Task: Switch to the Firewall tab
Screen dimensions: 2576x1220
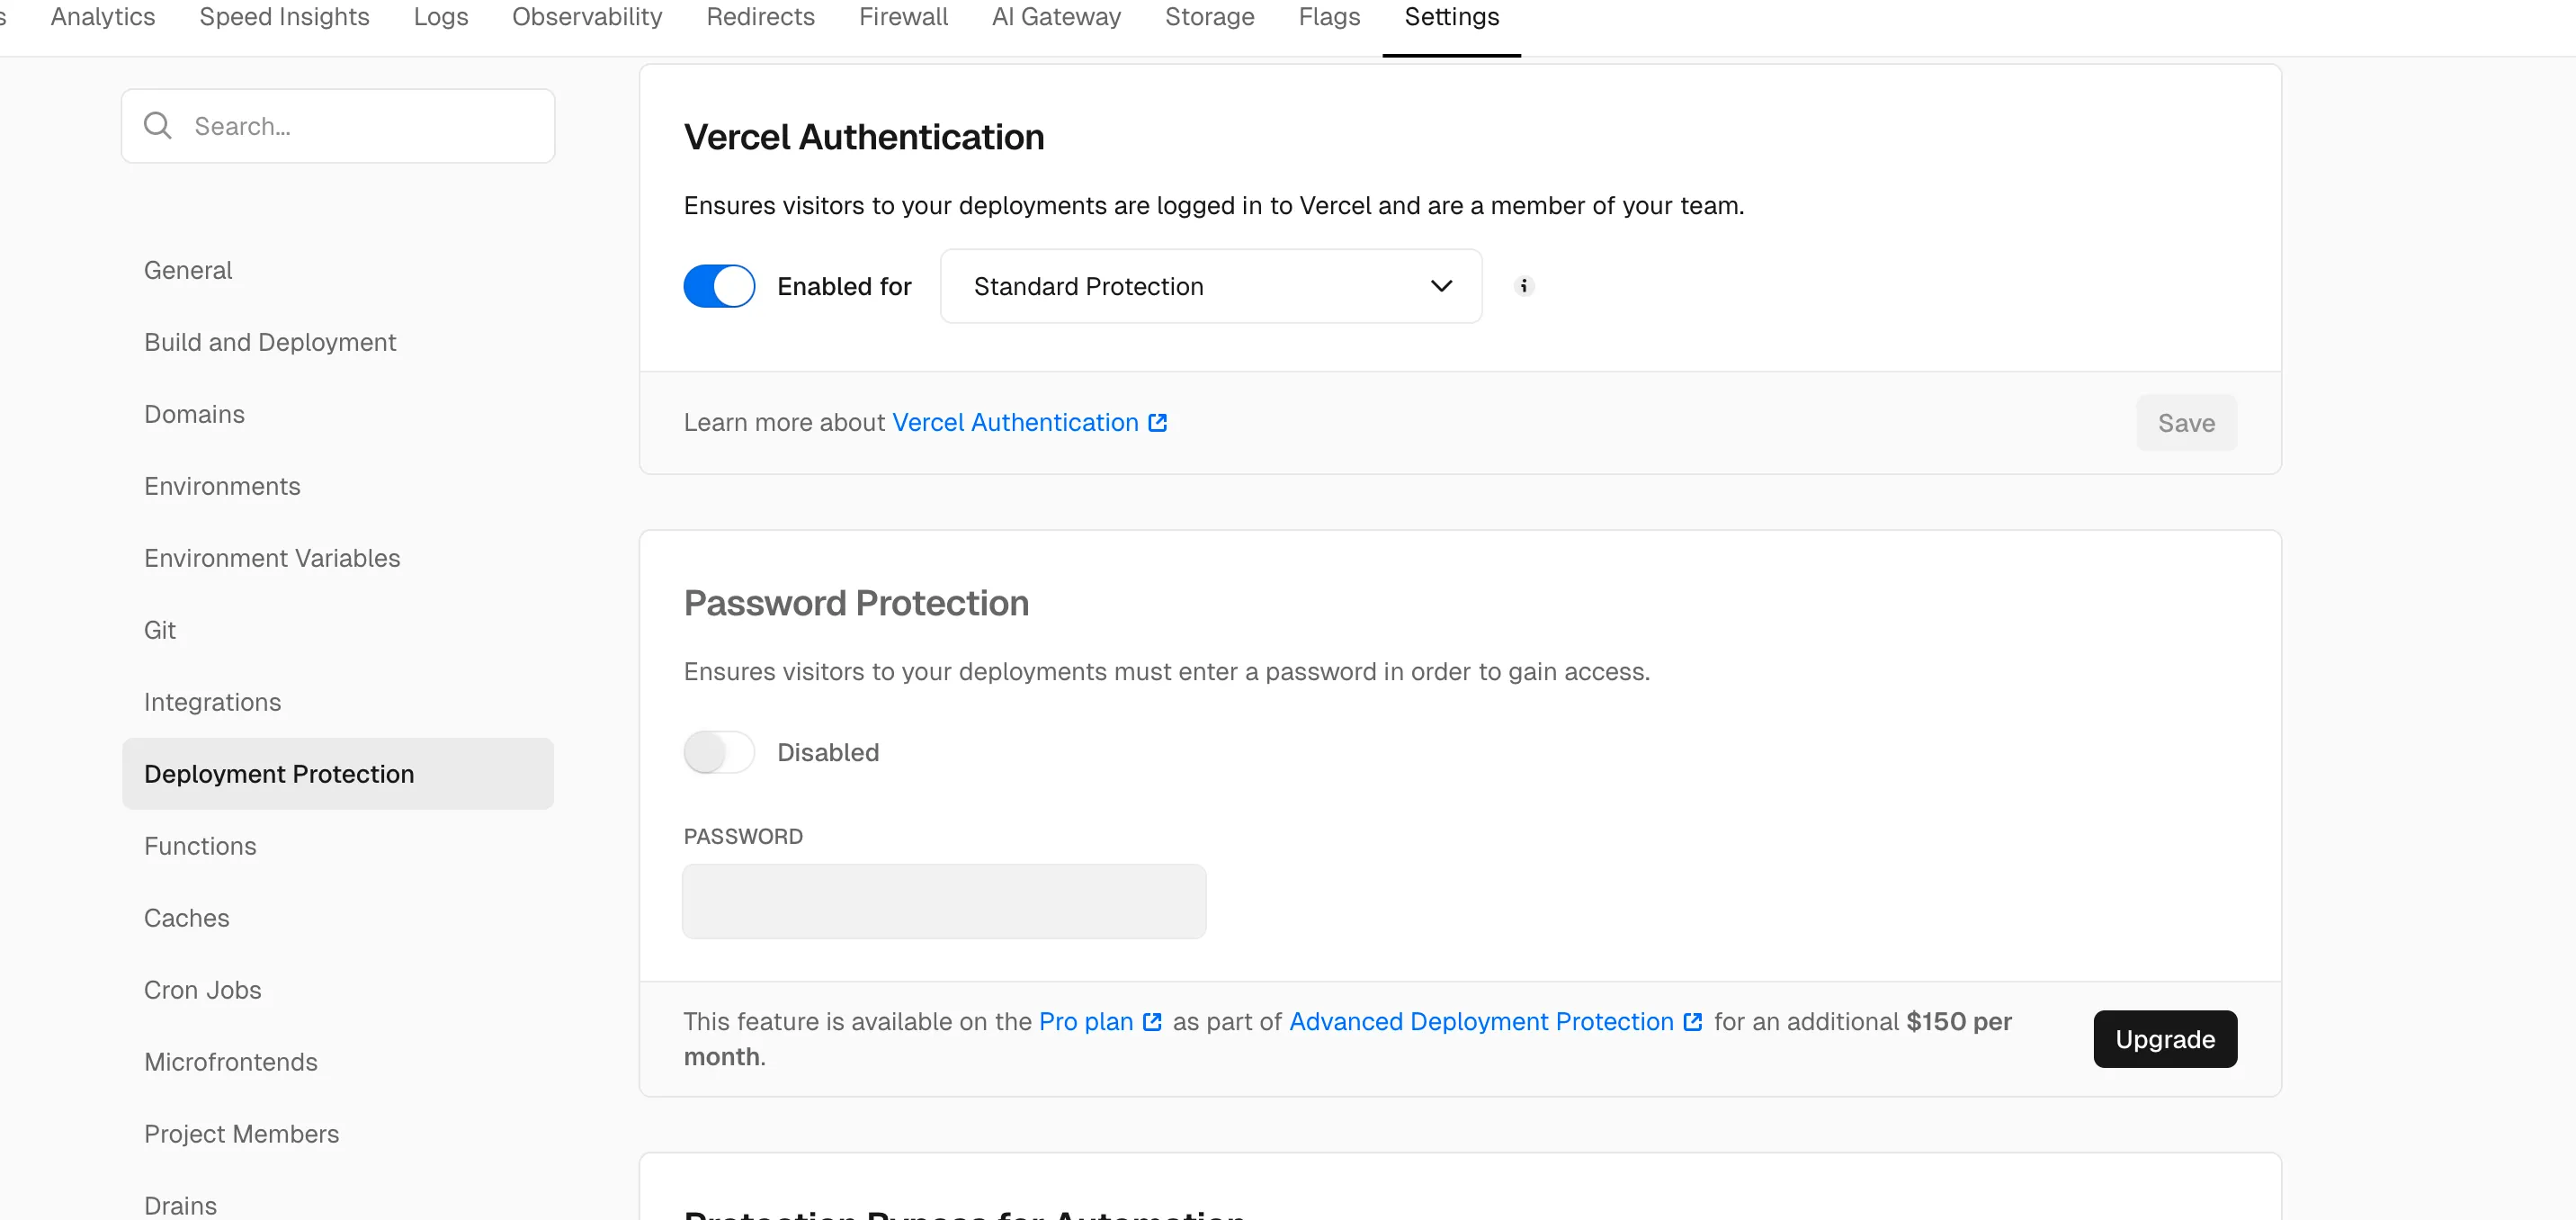Action: 903,17
